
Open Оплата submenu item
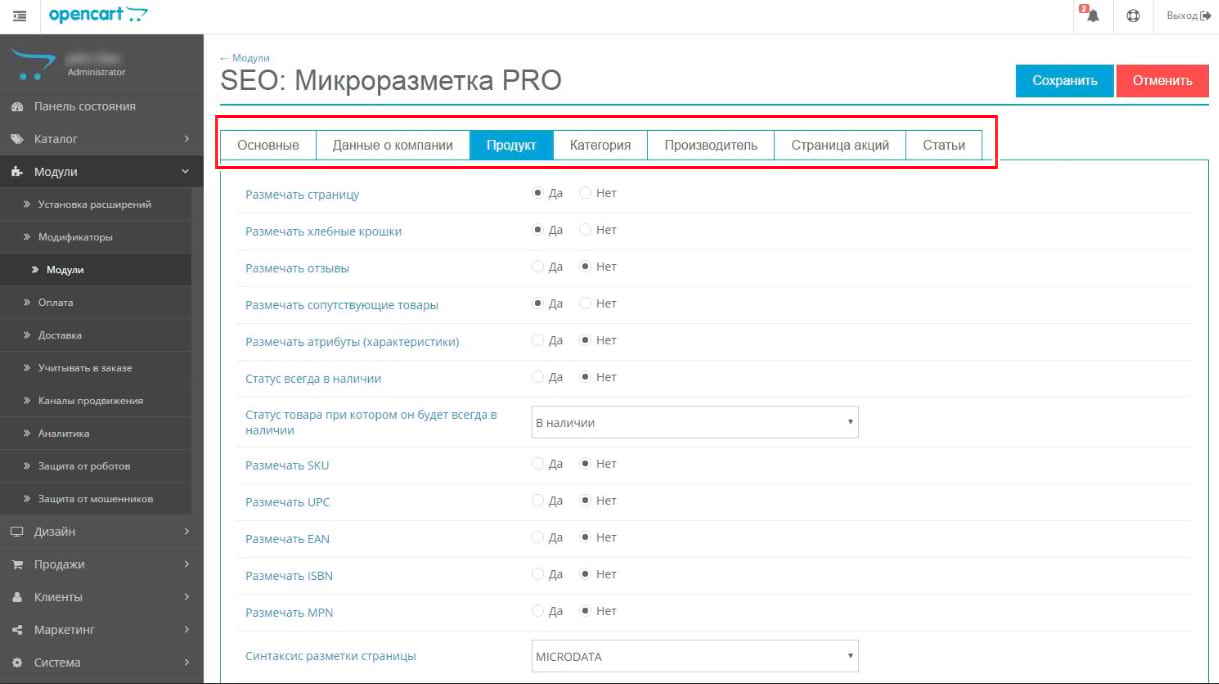click(96, 302)
